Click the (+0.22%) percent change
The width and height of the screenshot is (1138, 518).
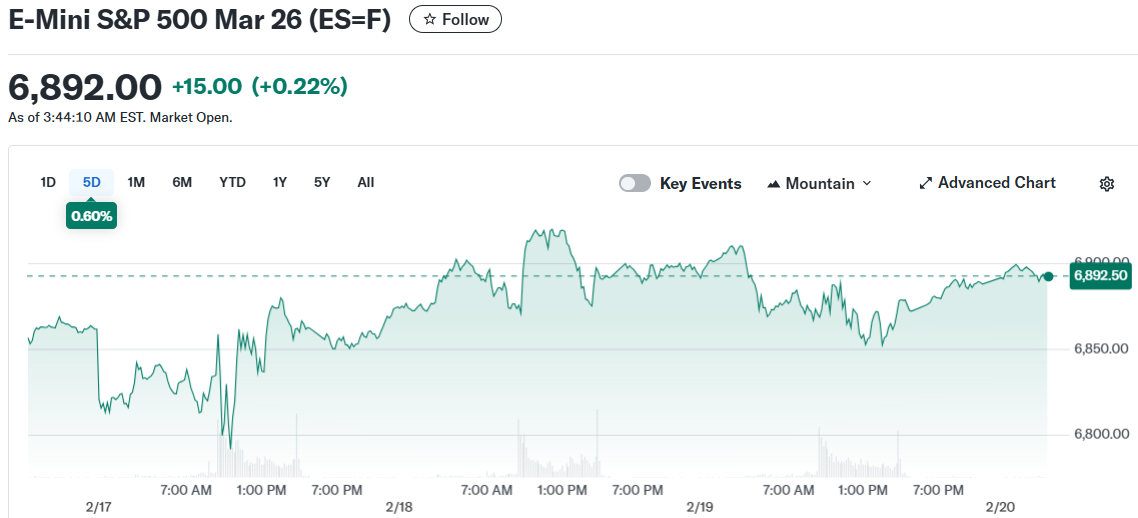300,86
